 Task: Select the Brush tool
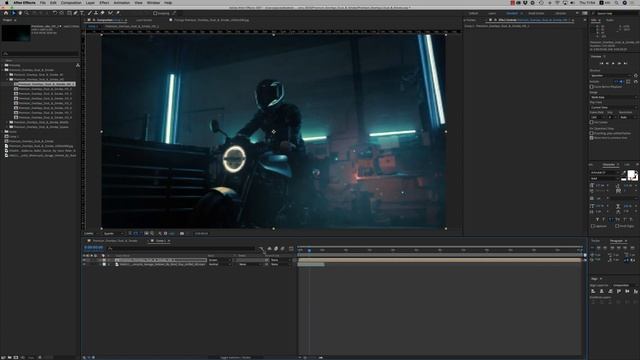[89, 13]
